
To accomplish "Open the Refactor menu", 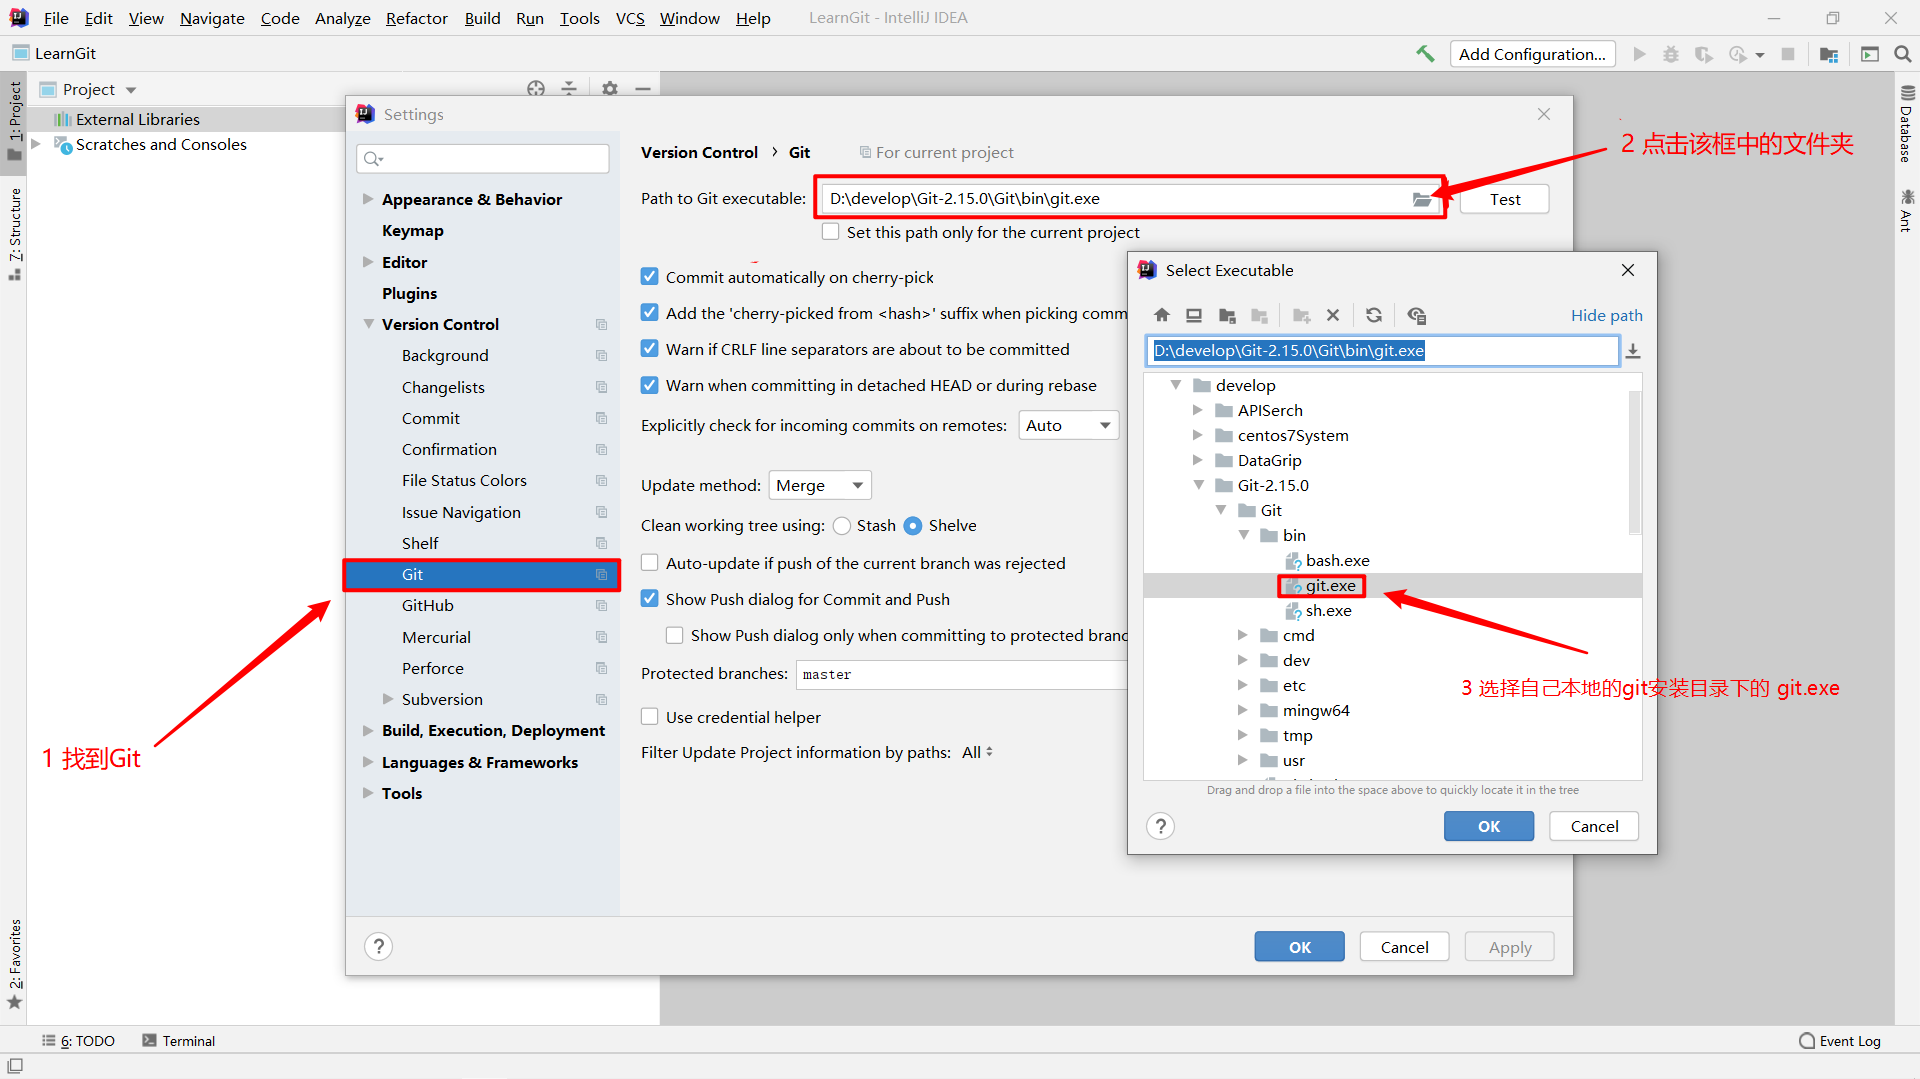I will (x=417, y=18).
